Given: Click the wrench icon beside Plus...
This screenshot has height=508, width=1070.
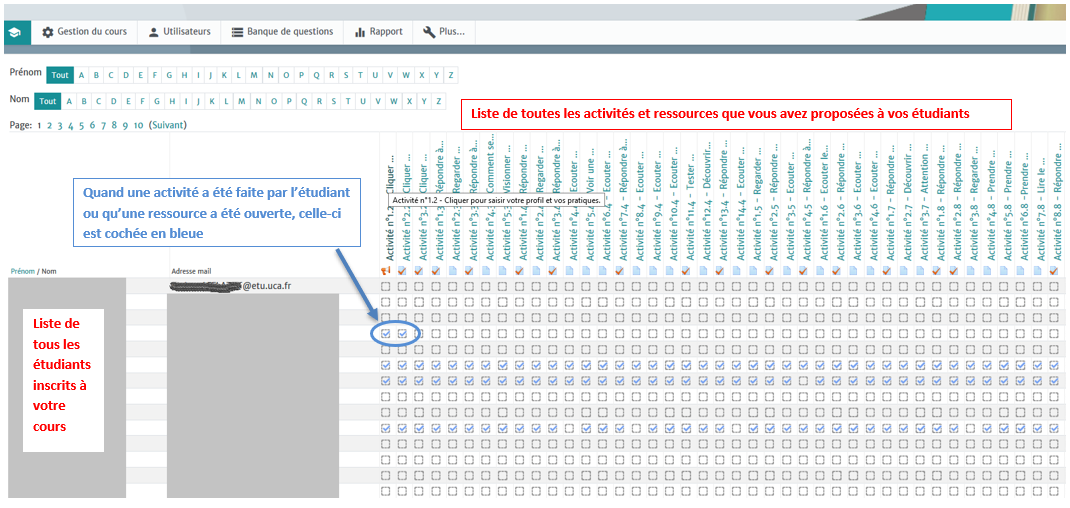Looking at the screenshot, I should coord(429,32).
